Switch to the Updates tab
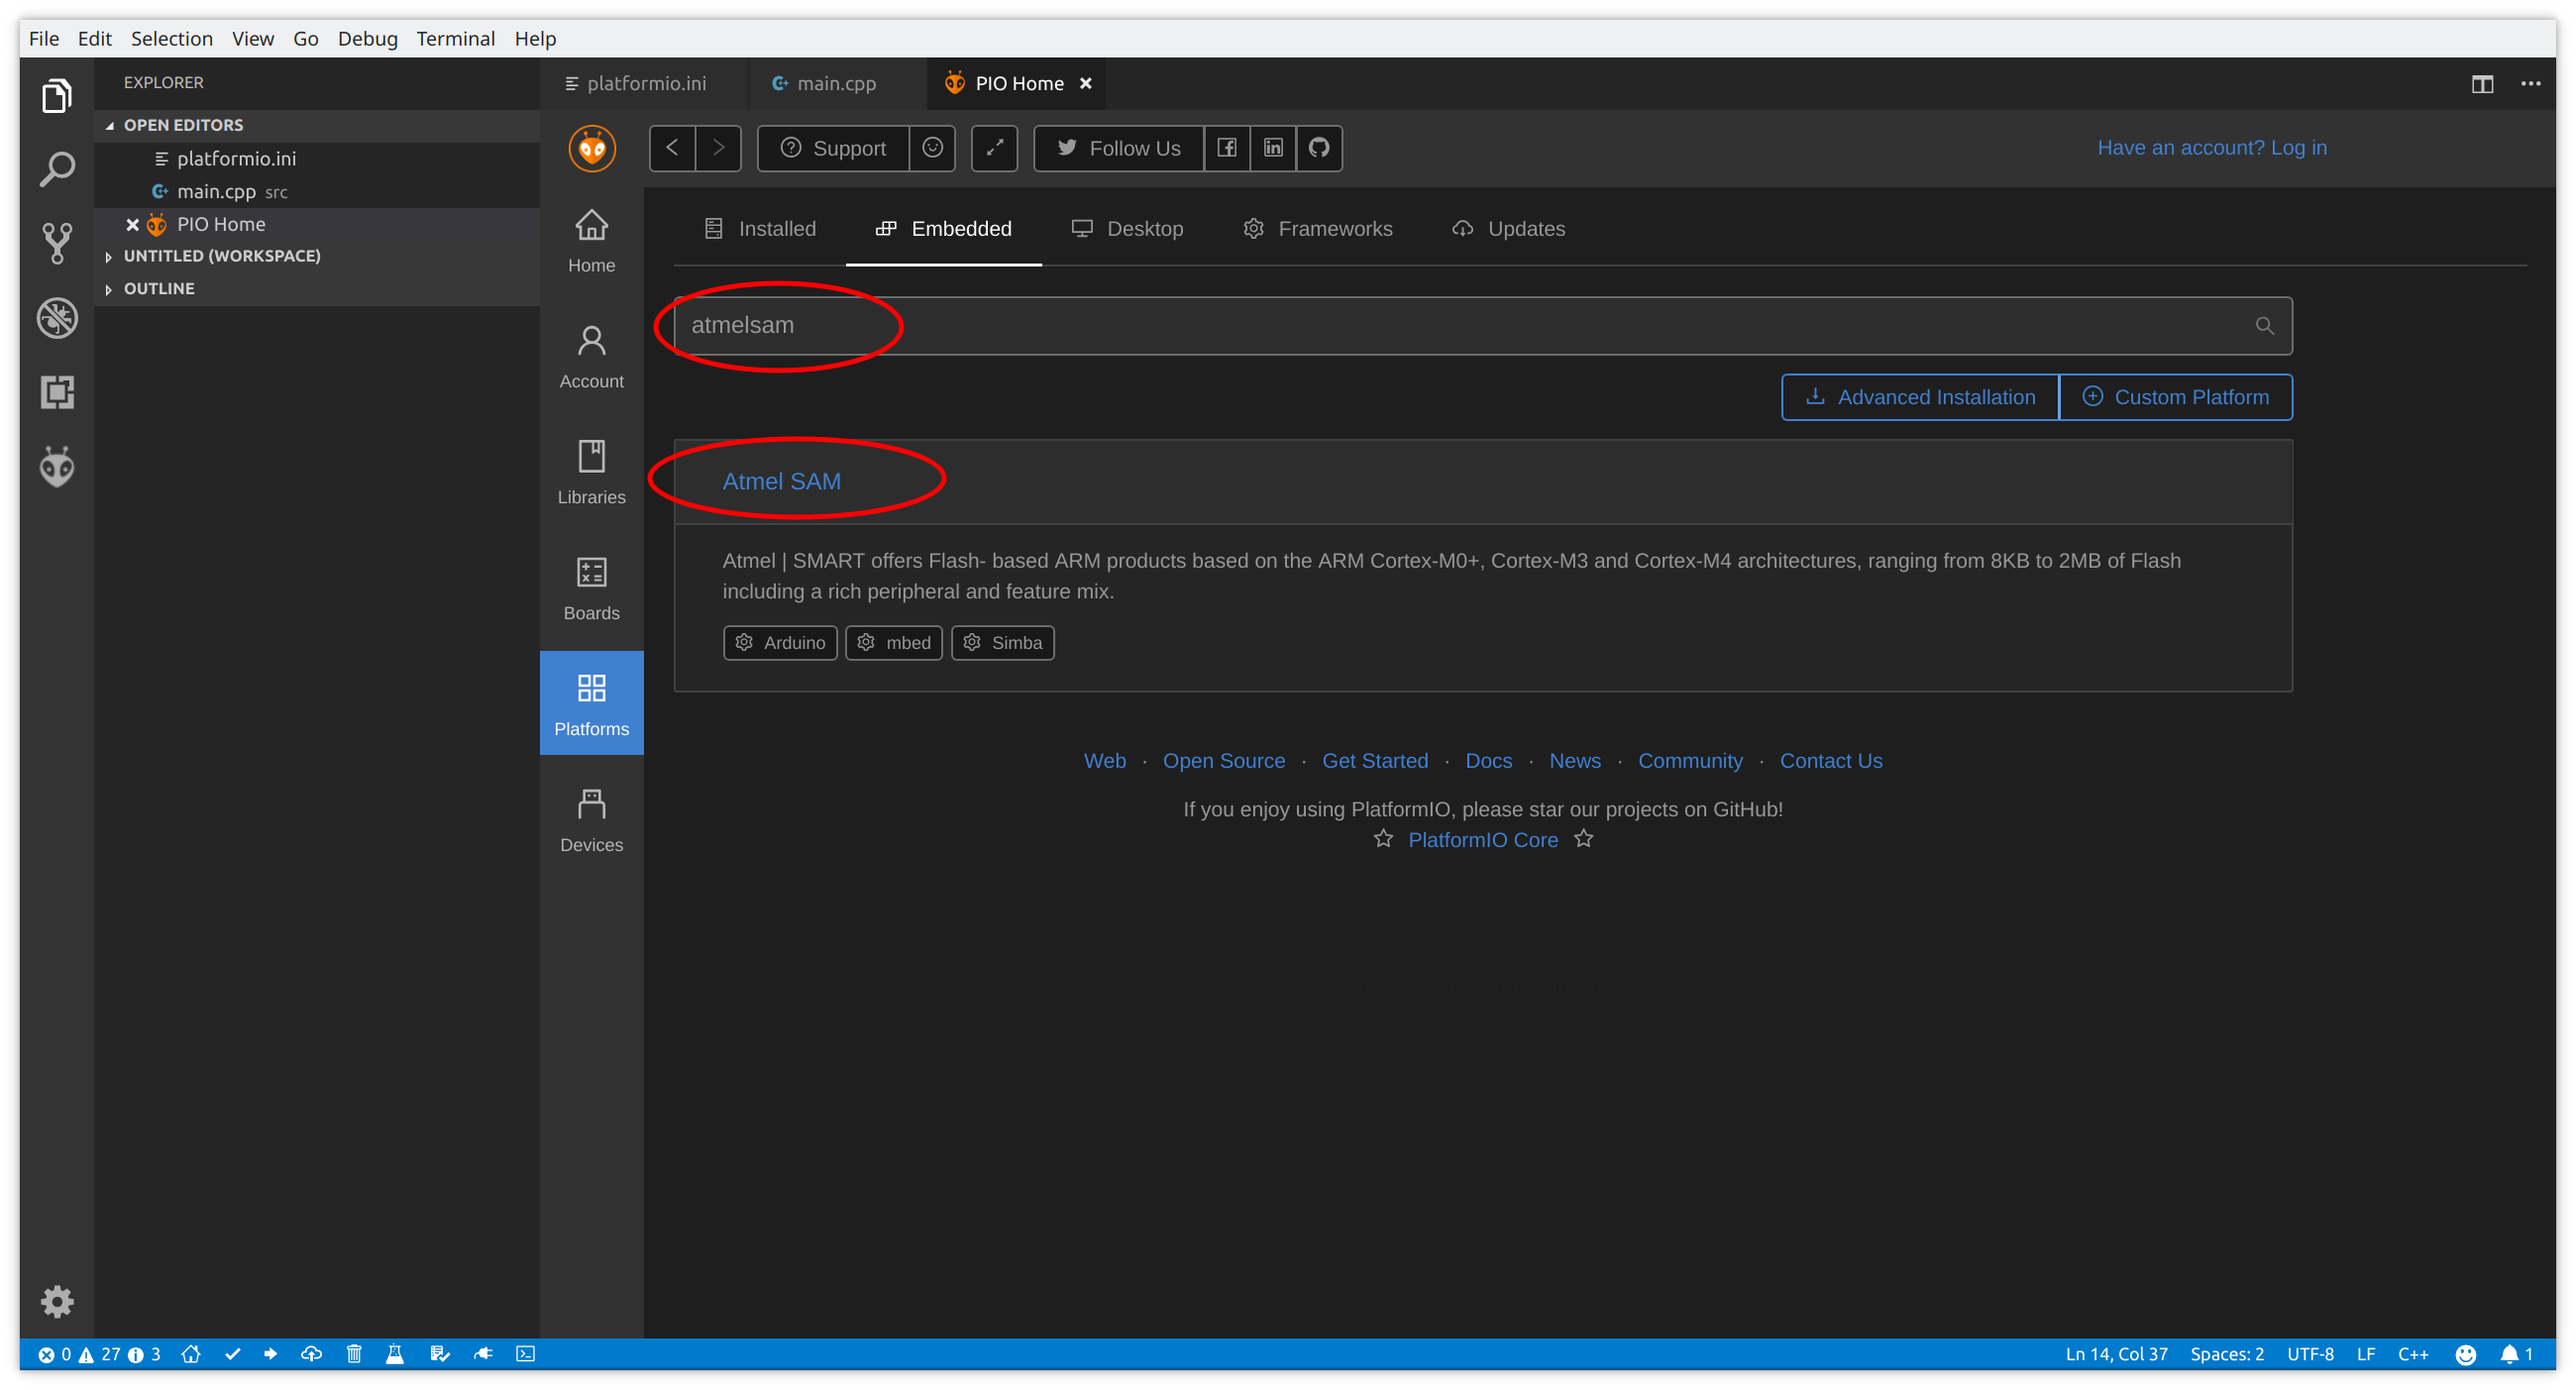Image resolution: width=2576 pixels, height=1390 pixels. (1508, 229)
